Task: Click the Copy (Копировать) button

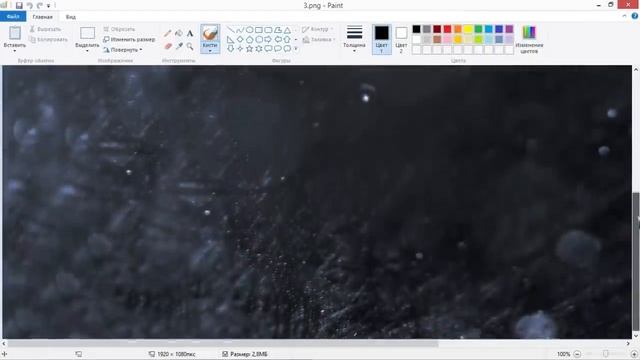Action: click(x=48, y=40)
